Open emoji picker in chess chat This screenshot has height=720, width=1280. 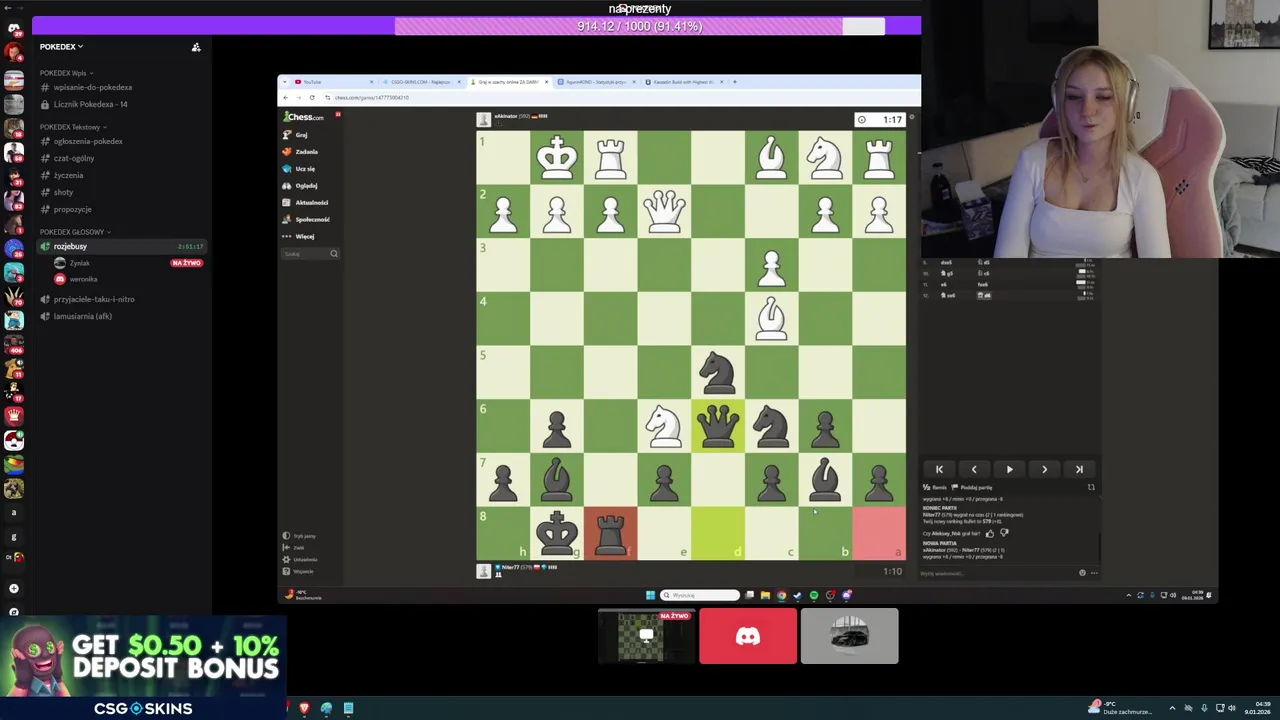pos(1082,573)
